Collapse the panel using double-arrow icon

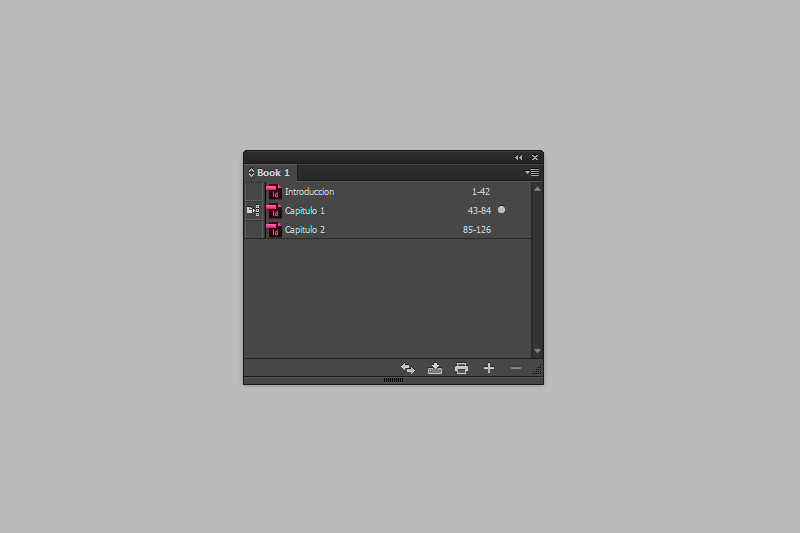coord(518,158)
